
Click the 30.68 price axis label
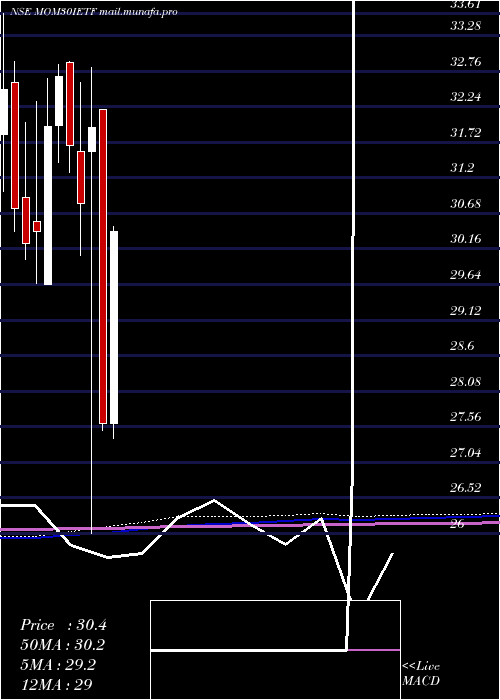465,204
